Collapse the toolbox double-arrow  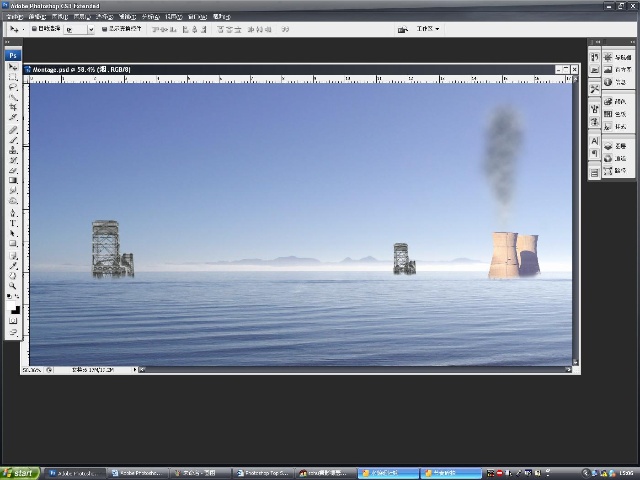(x=7, y=42)
